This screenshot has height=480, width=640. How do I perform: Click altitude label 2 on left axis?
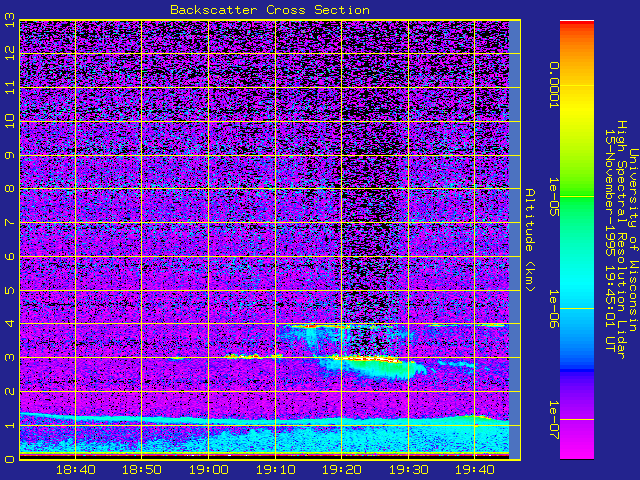coord(10,391)
